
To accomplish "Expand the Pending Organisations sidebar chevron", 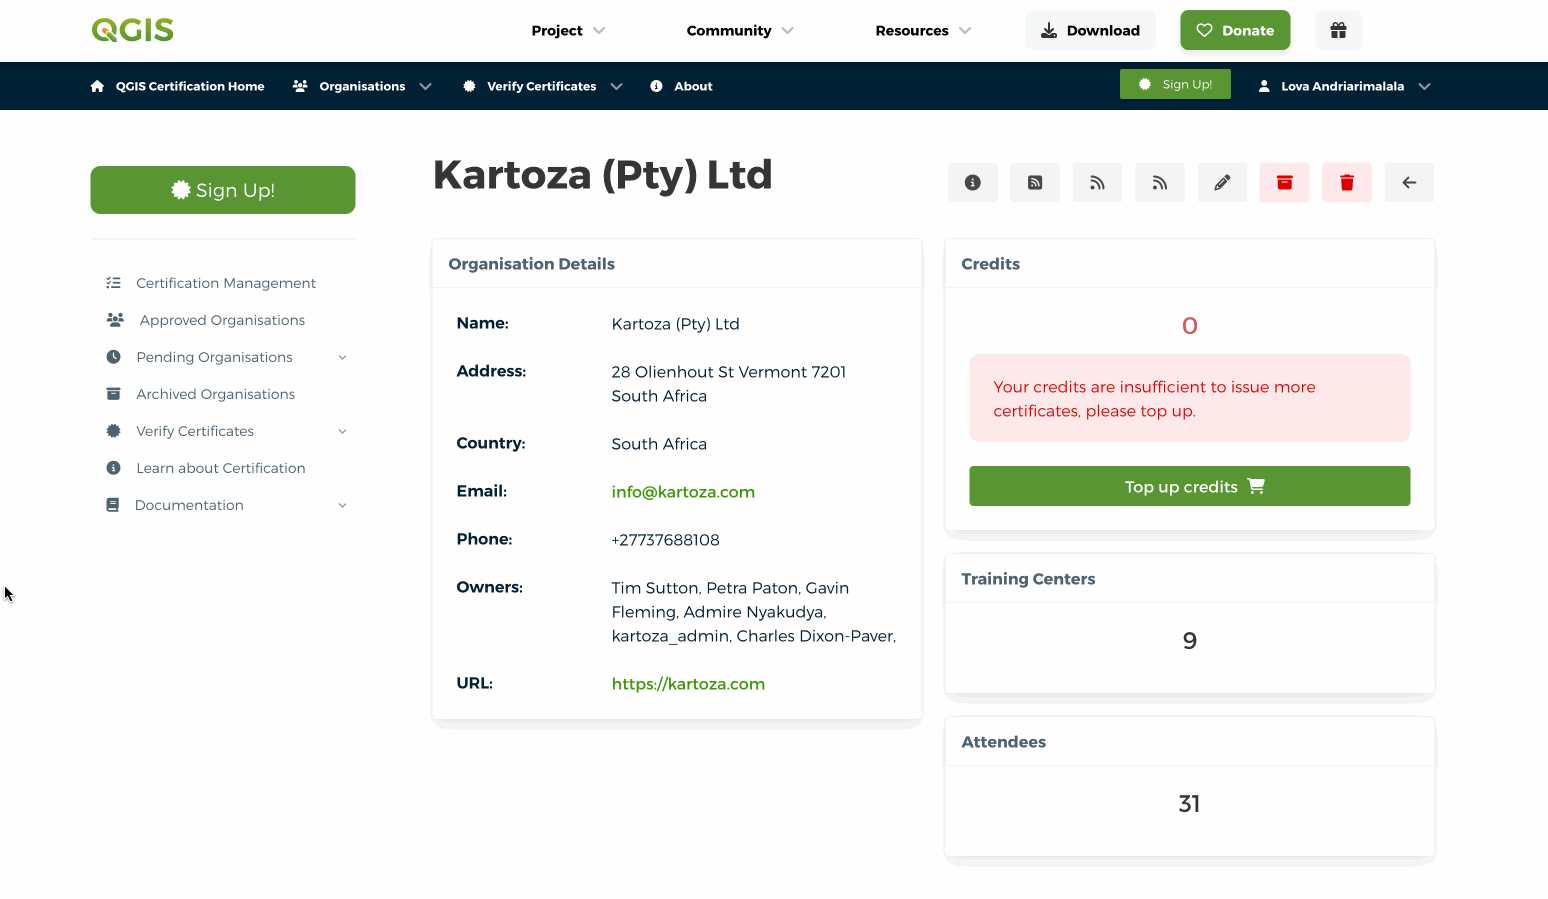I will pos(342,357).
